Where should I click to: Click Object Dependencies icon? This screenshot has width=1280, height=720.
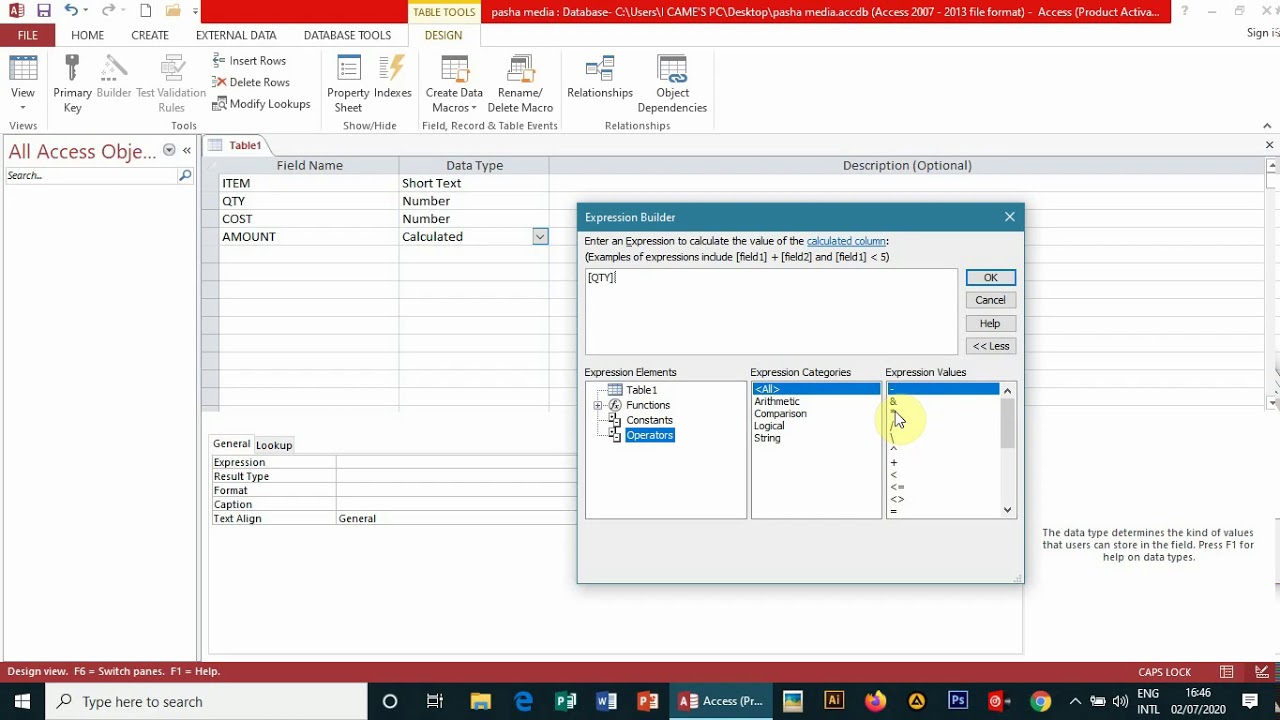point(672,84)
